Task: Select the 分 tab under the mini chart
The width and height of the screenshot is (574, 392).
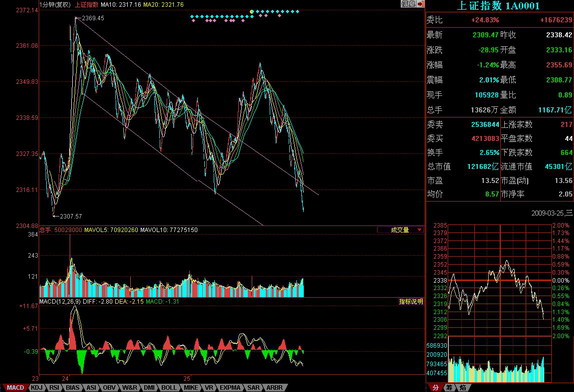Action: [435, 388]
